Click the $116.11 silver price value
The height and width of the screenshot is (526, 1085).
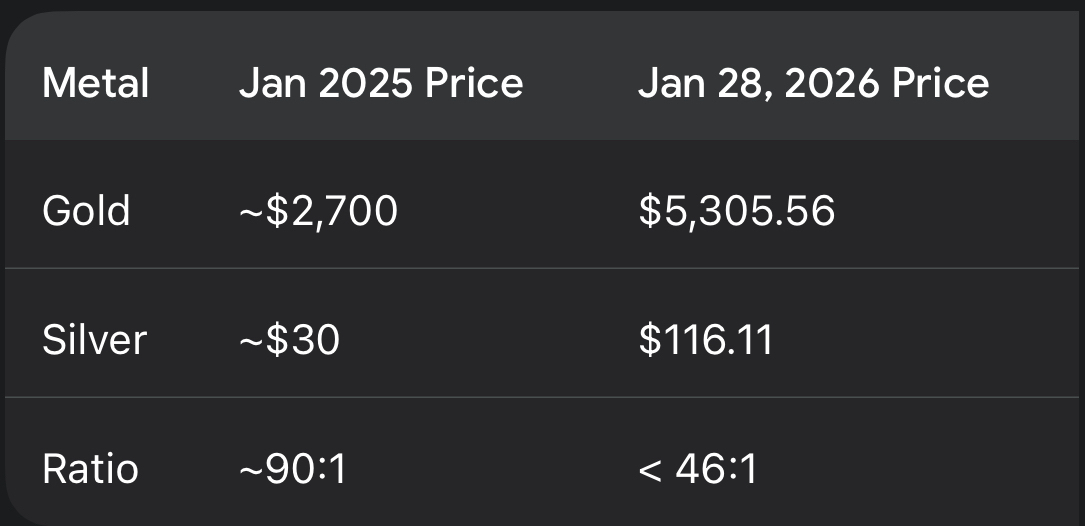pyautogui.click(x=705, y=340)
